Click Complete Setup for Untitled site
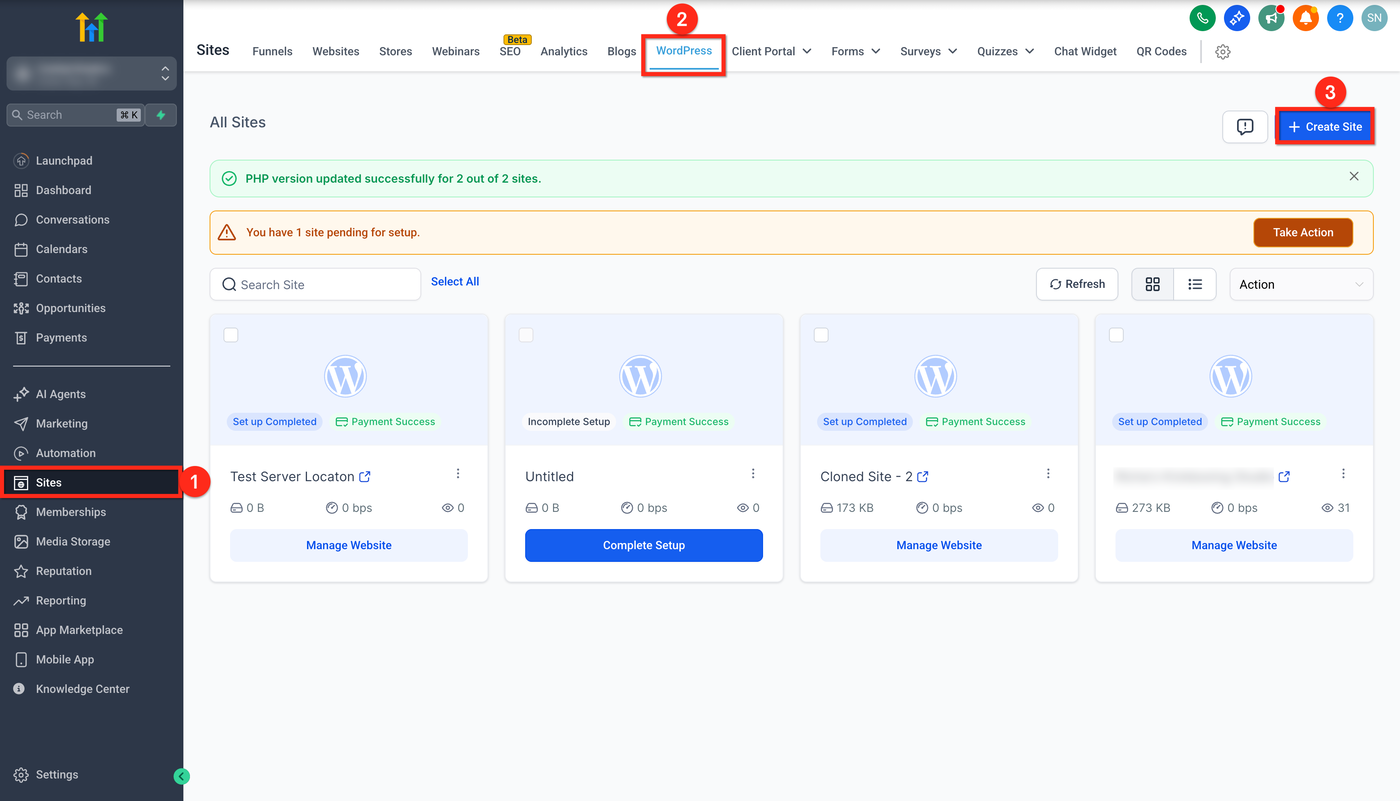This screenshot has height=801, width=1400. (x=644, y=545)
